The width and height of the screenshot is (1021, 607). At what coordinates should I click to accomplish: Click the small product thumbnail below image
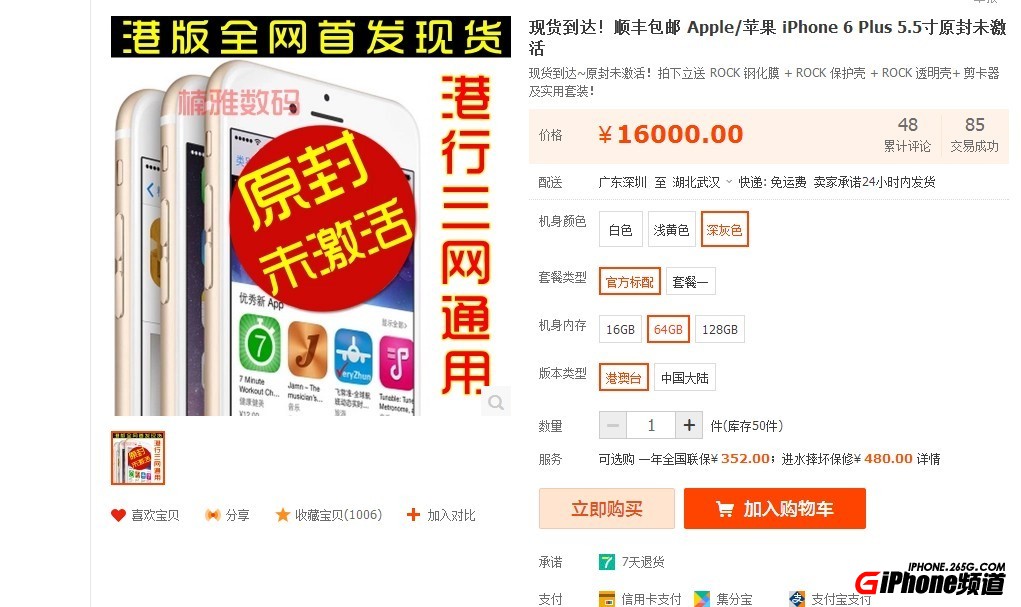pyautogui.click(x=138, y=458)
